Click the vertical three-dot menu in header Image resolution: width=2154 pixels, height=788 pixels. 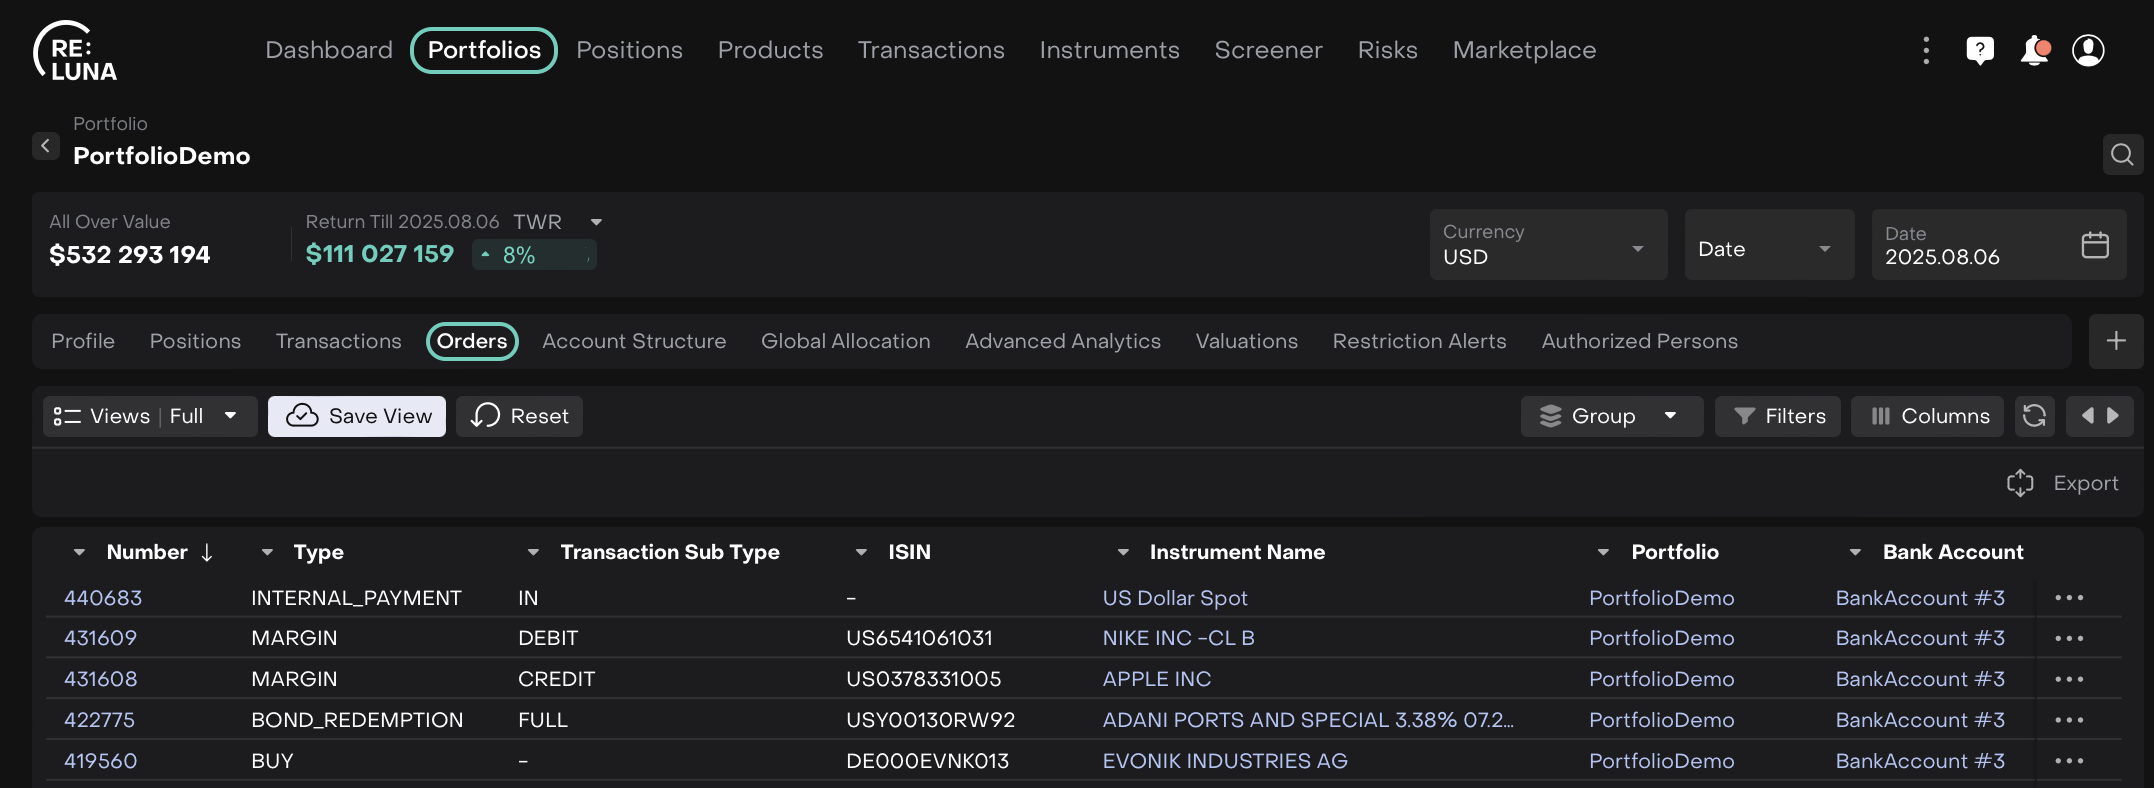click(x=1925, y=50)
